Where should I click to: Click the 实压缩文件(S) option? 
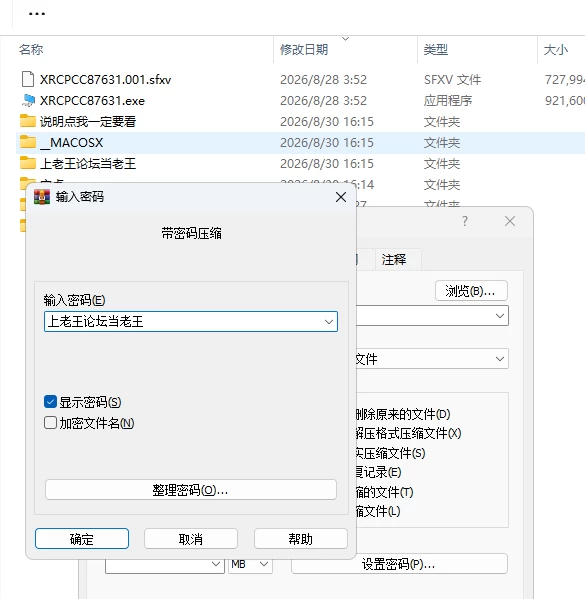coord(391,453)
